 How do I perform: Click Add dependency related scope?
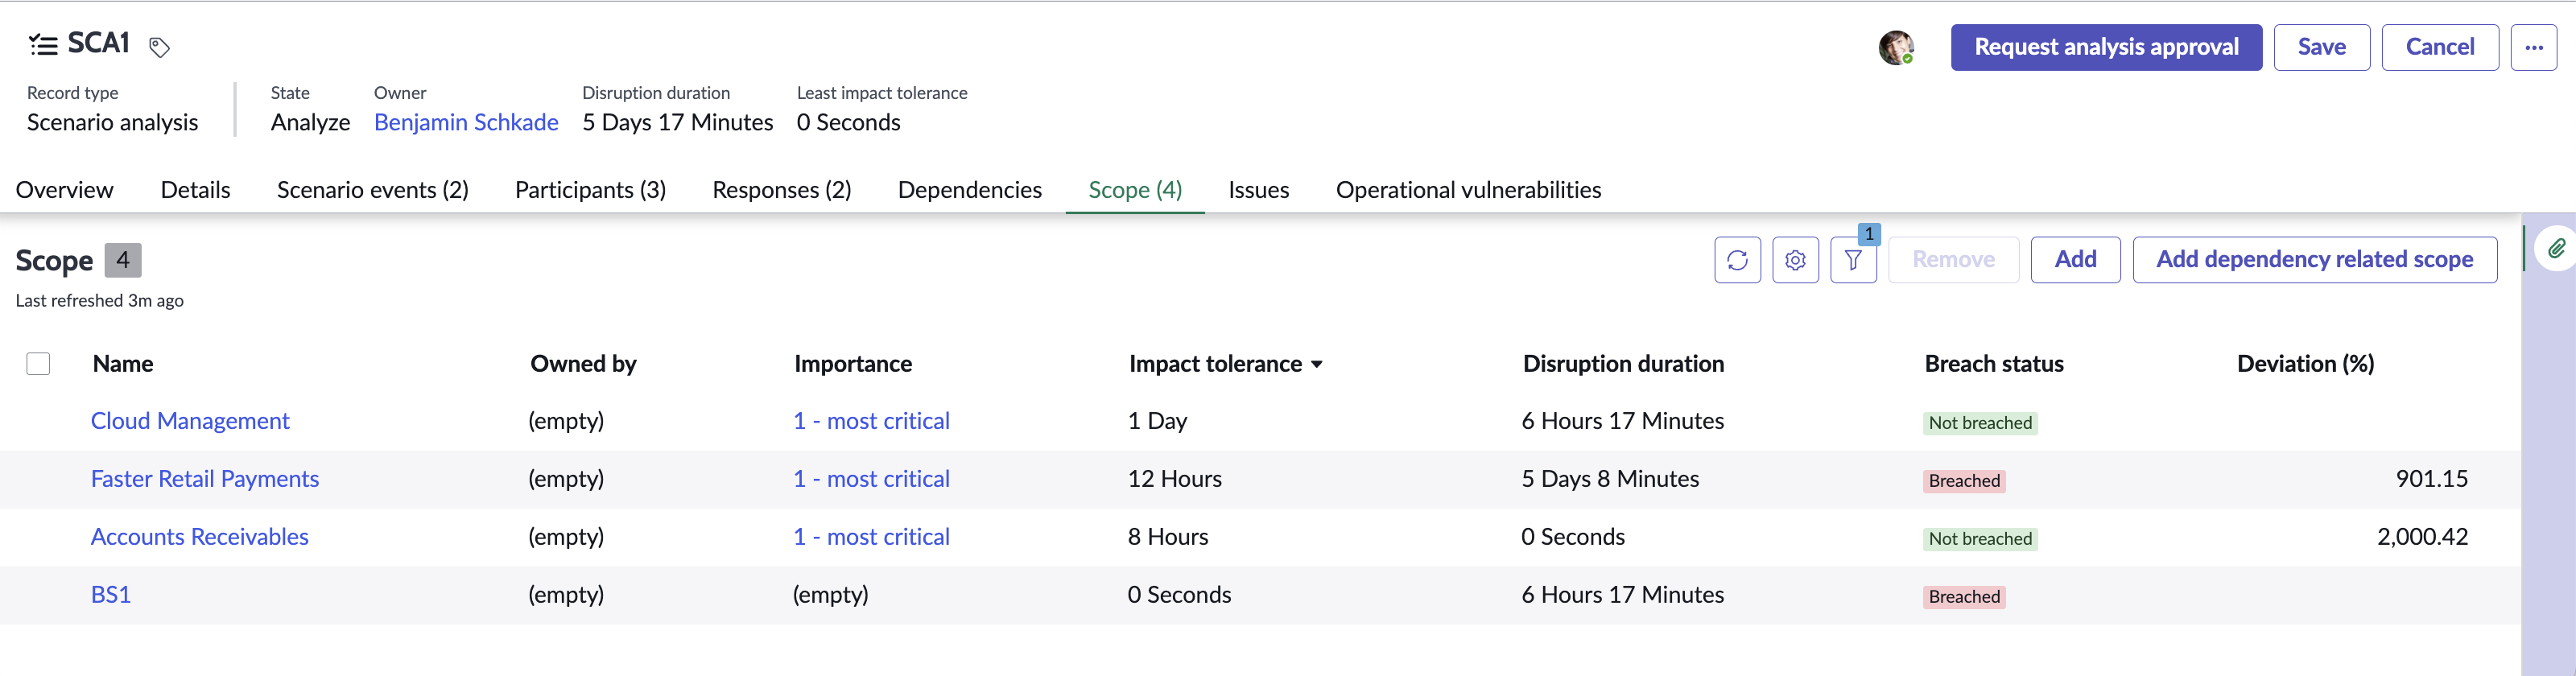click(2314, 260)
